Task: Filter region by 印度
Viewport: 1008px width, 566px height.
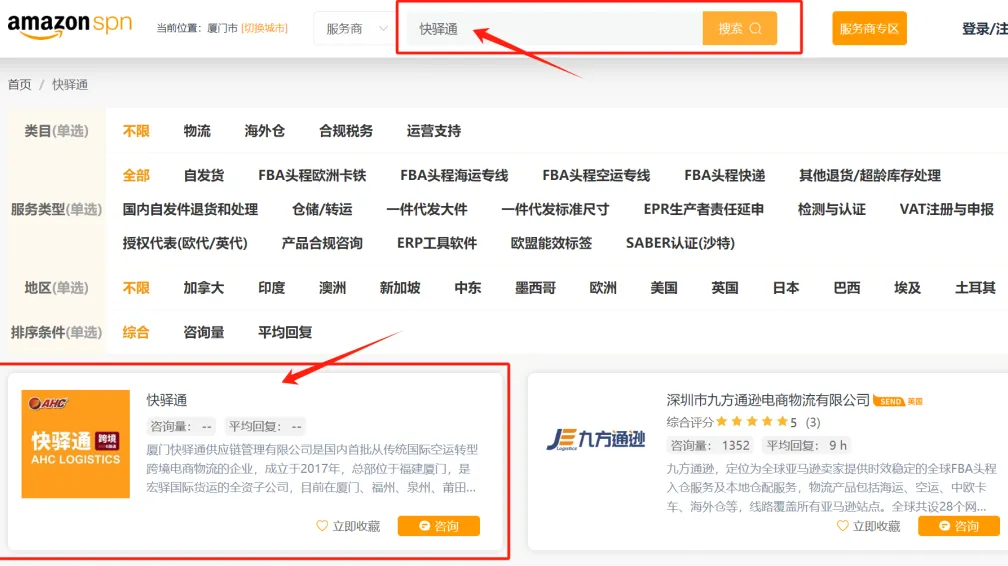Action: [x=271, y=288]
